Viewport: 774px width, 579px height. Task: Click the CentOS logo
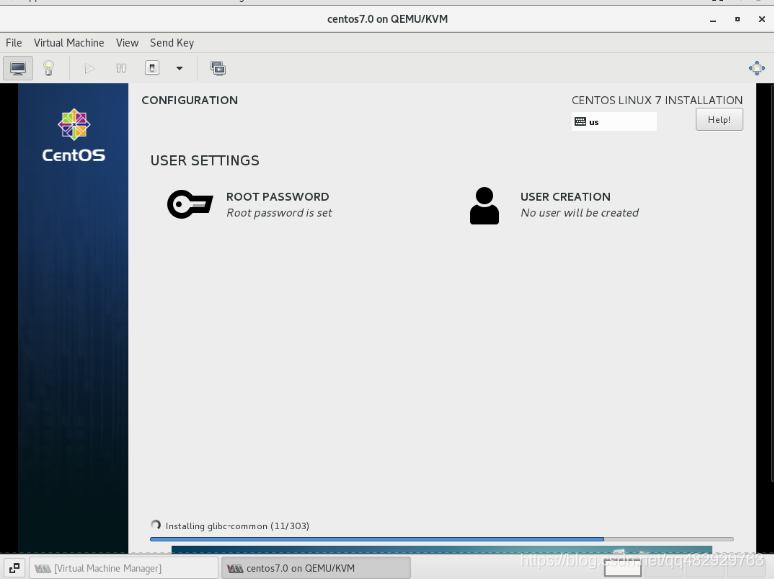tap(74, 135)
